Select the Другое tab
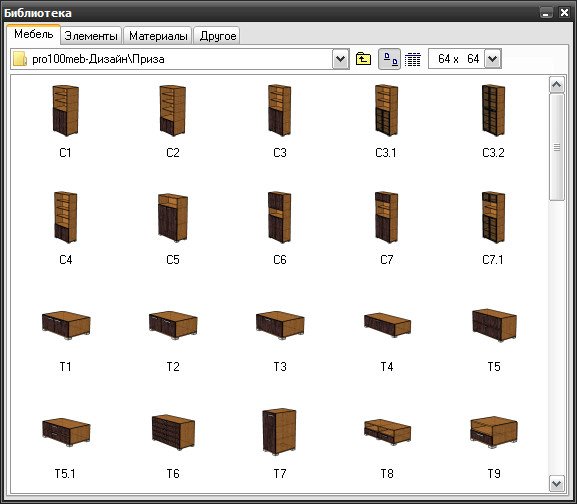 (217, 36)
